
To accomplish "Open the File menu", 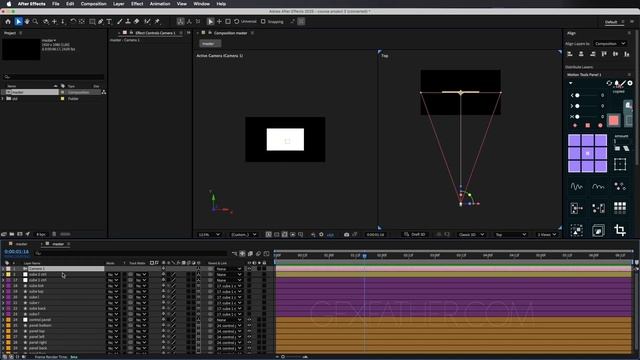I will tap(56, 4).
